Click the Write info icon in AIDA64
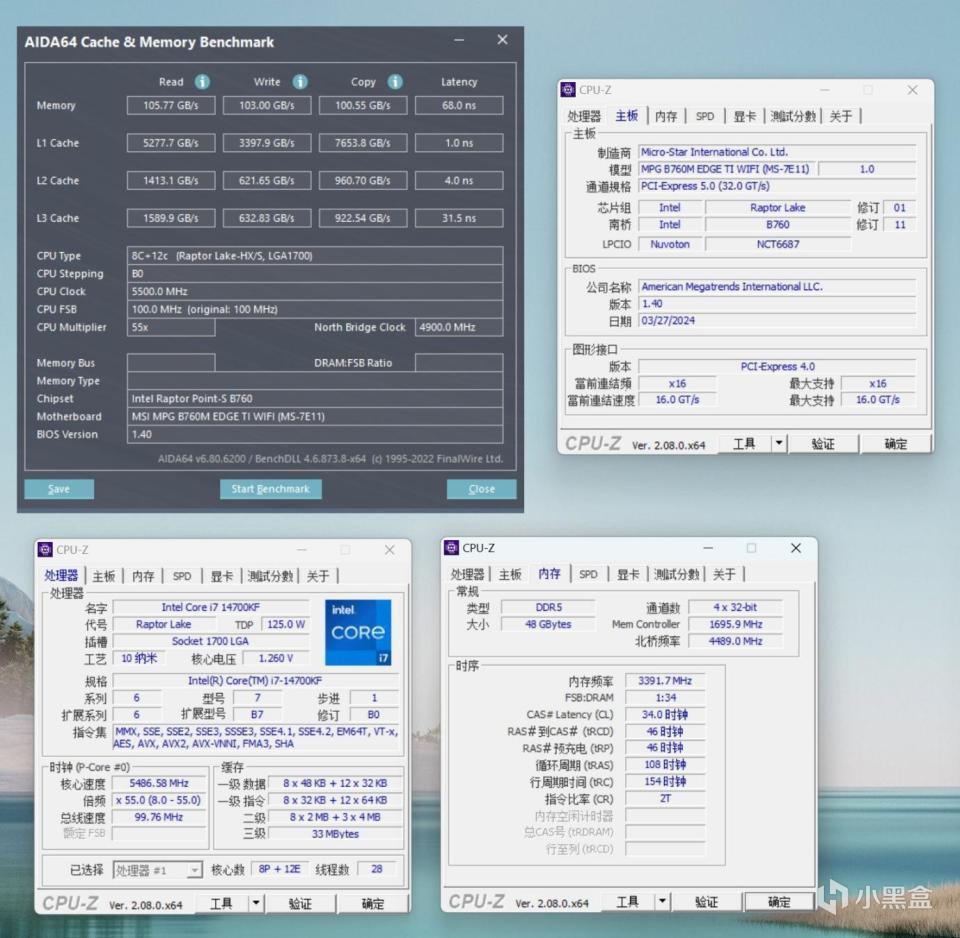The height and width of the screenshot is (938, 960). point(300,82)
